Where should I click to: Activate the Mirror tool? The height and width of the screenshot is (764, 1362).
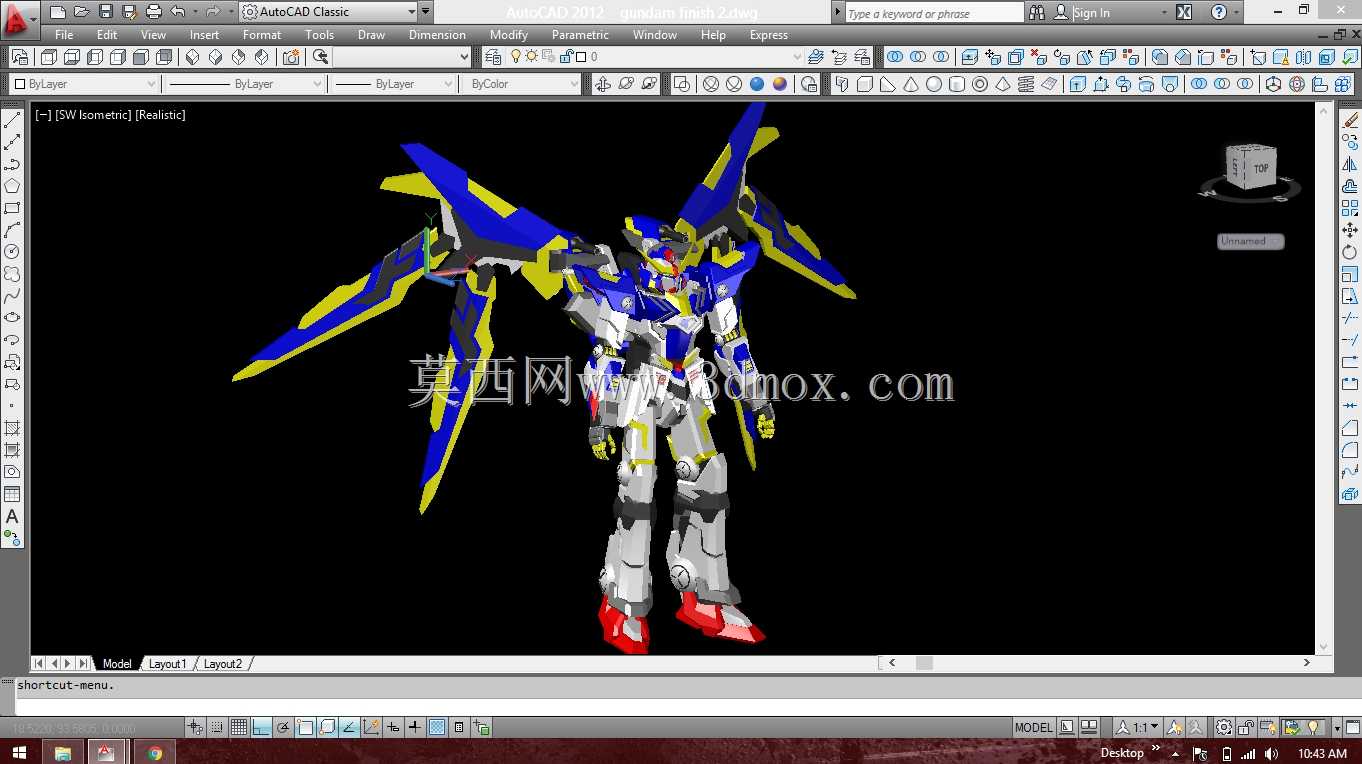1350,164
